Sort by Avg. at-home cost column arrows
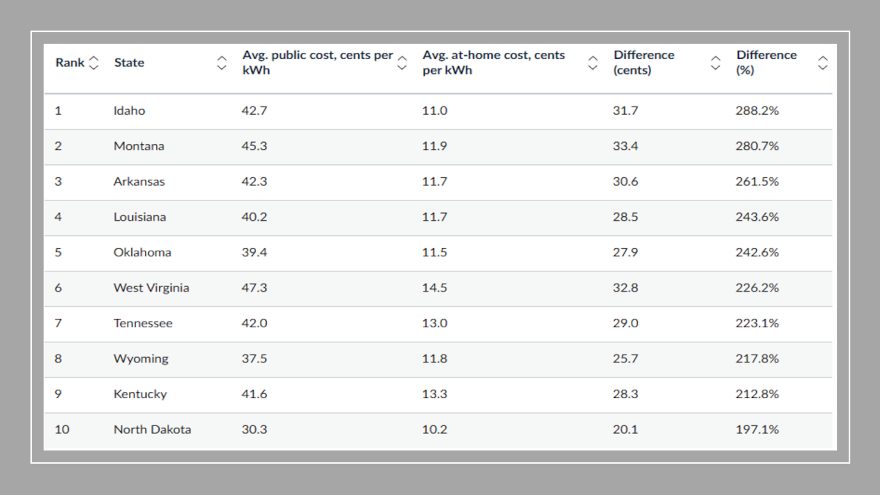Viewport: 880px width, 495px height. point(593,63)
